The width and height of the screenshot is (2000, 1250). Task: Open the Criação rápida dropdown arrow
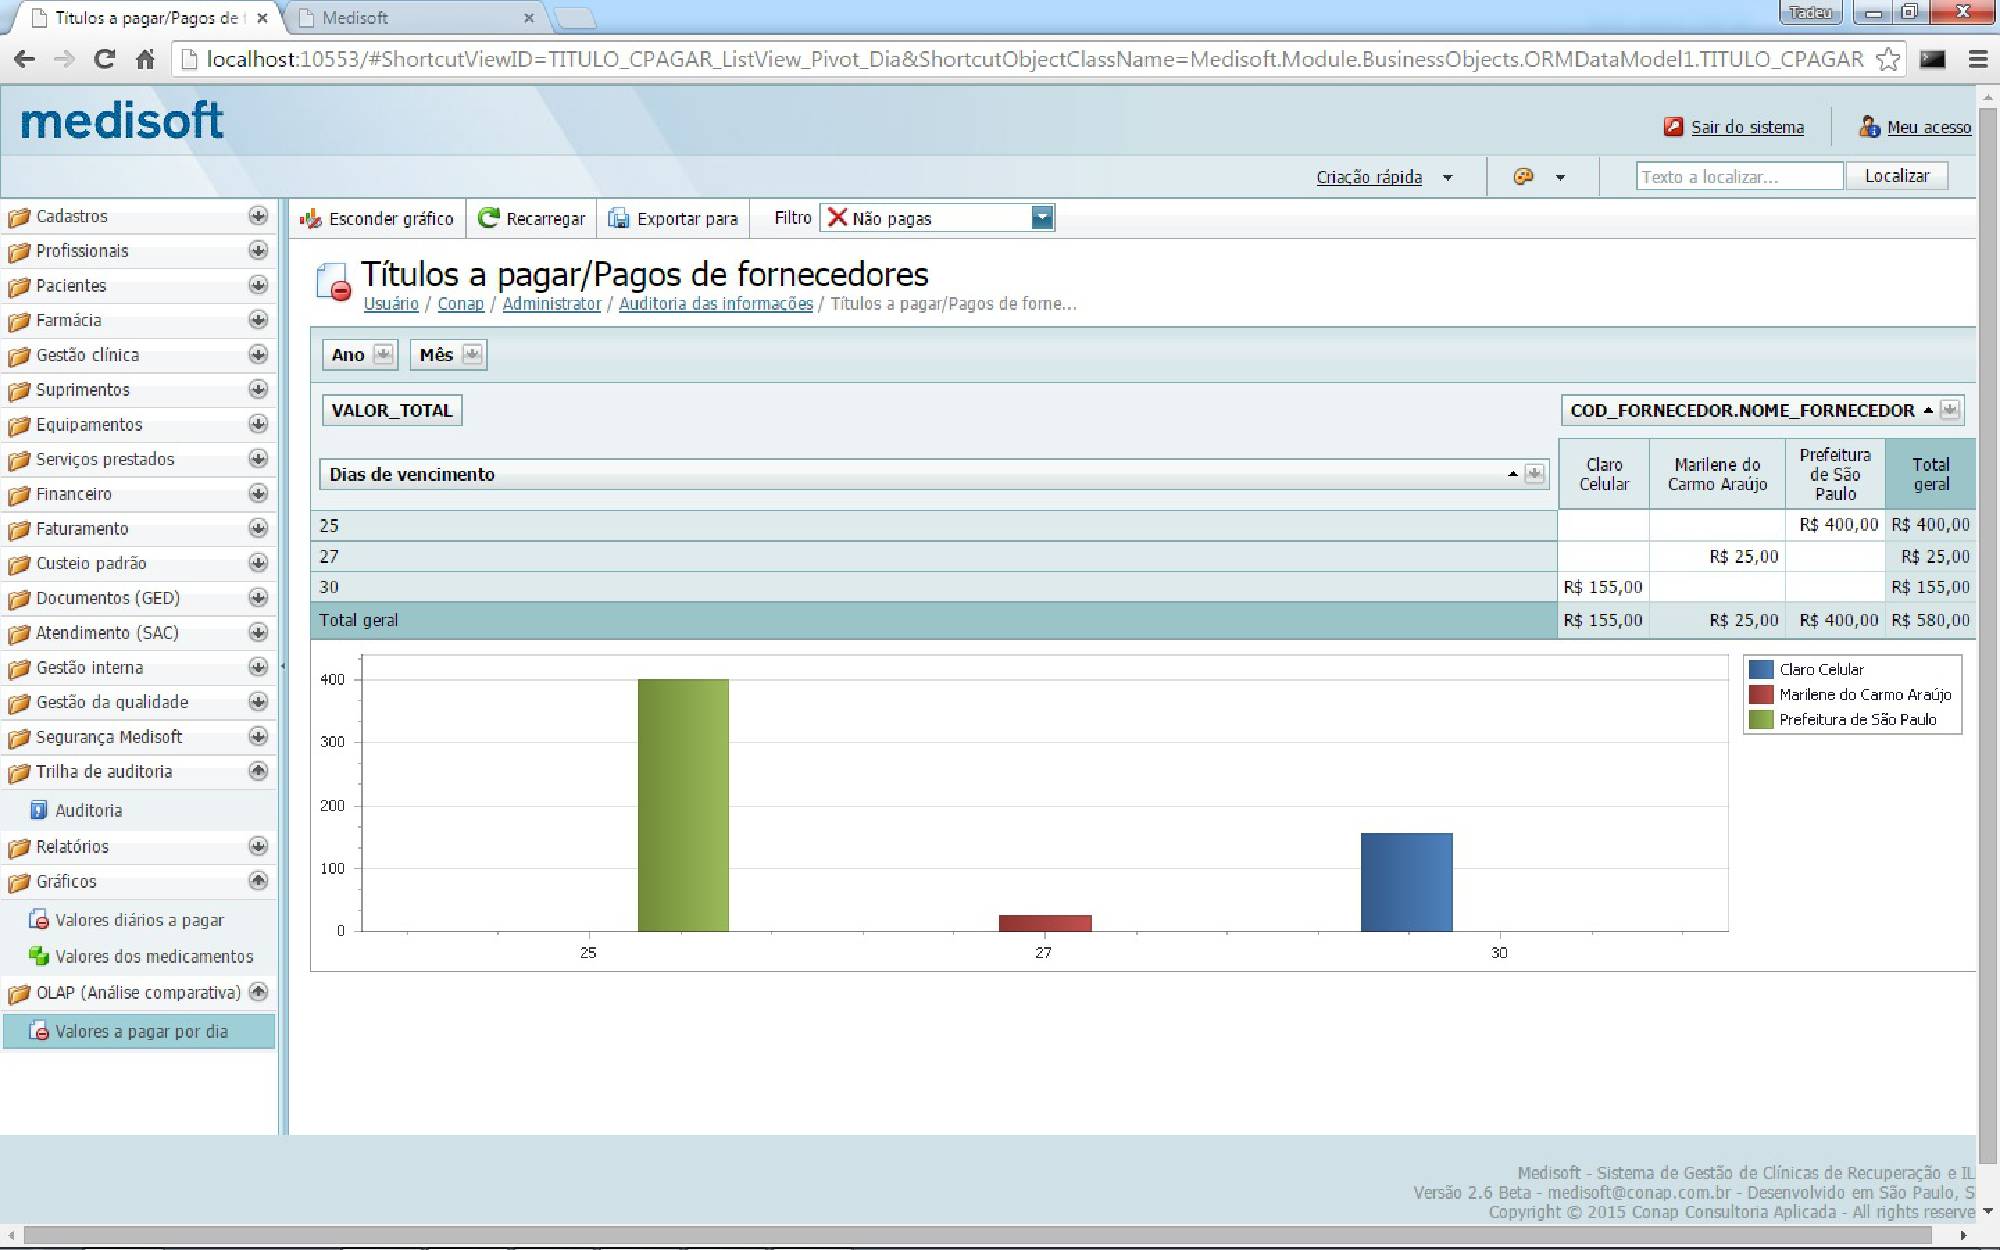(x=1447, y=178)
